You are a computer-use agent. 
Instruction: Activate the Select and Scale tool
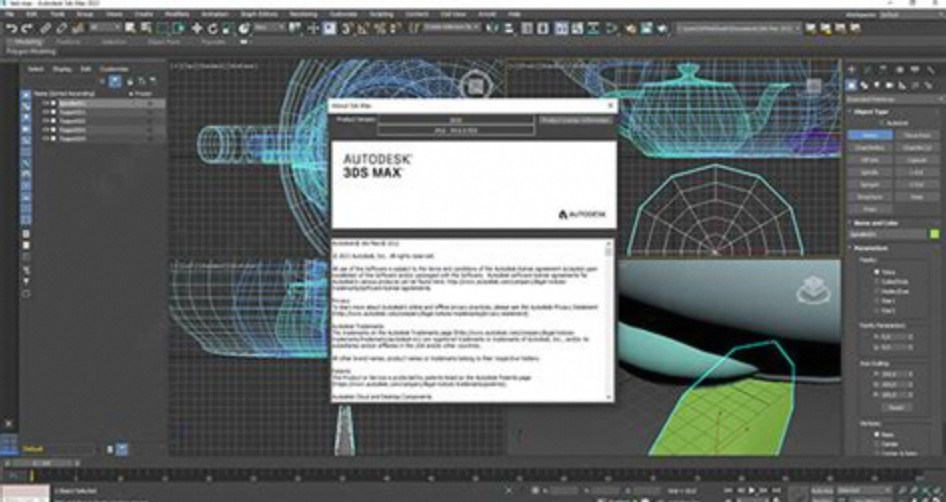[228, 28]
